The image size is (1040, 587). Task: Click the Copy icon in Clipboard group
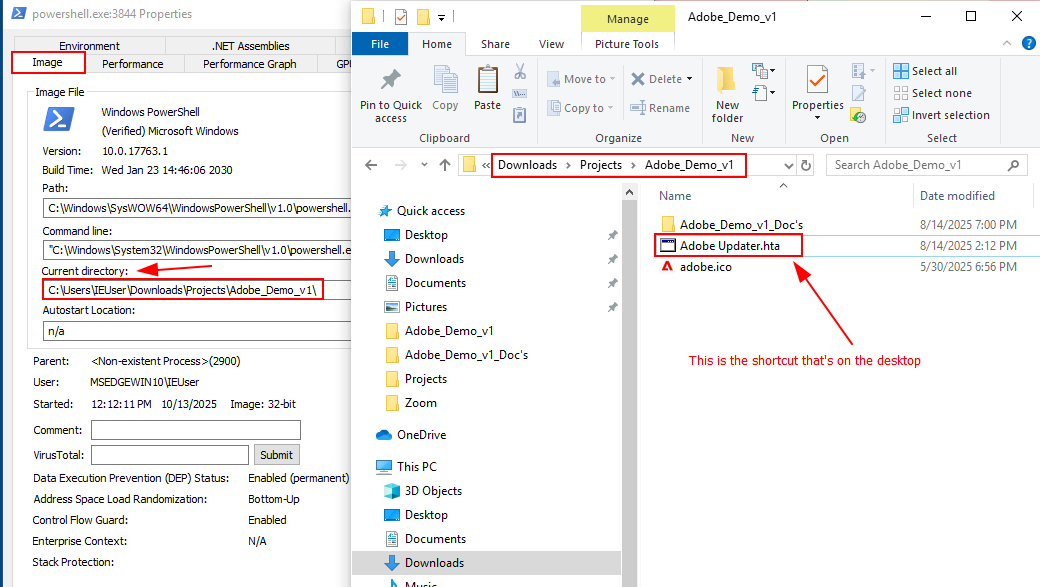click(445, 80)
